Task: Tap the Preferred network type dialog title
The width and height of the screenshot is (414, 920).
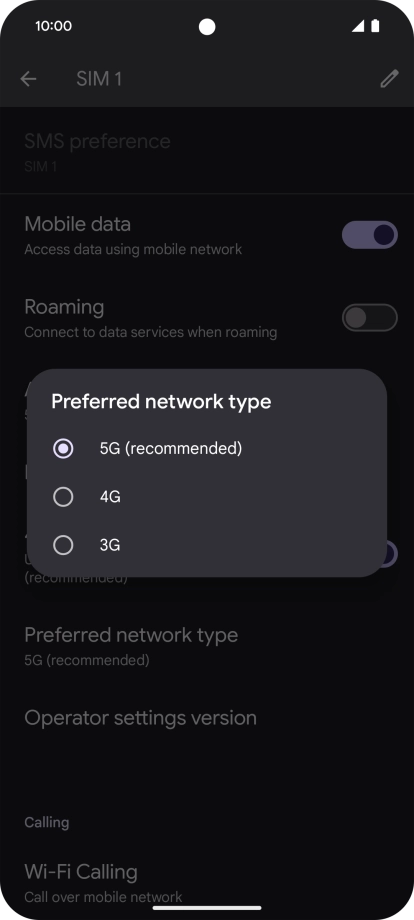Action: point(161,402)
